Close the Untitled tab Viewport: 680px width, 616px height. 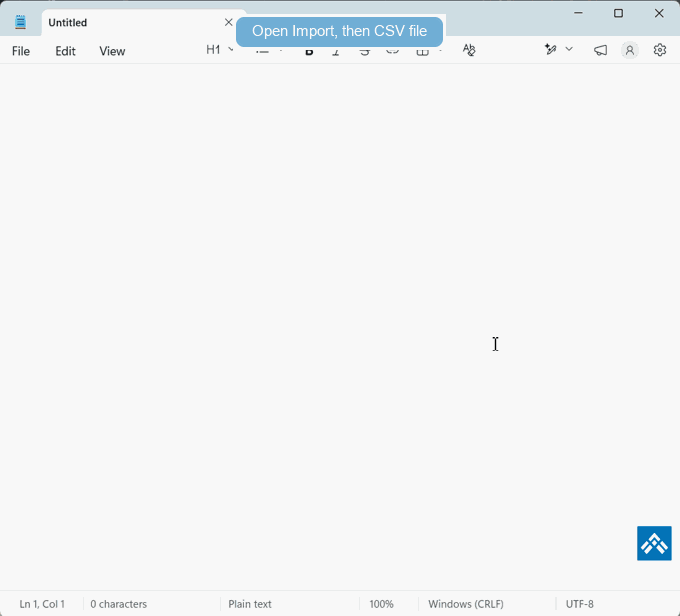tap(229, 22)
